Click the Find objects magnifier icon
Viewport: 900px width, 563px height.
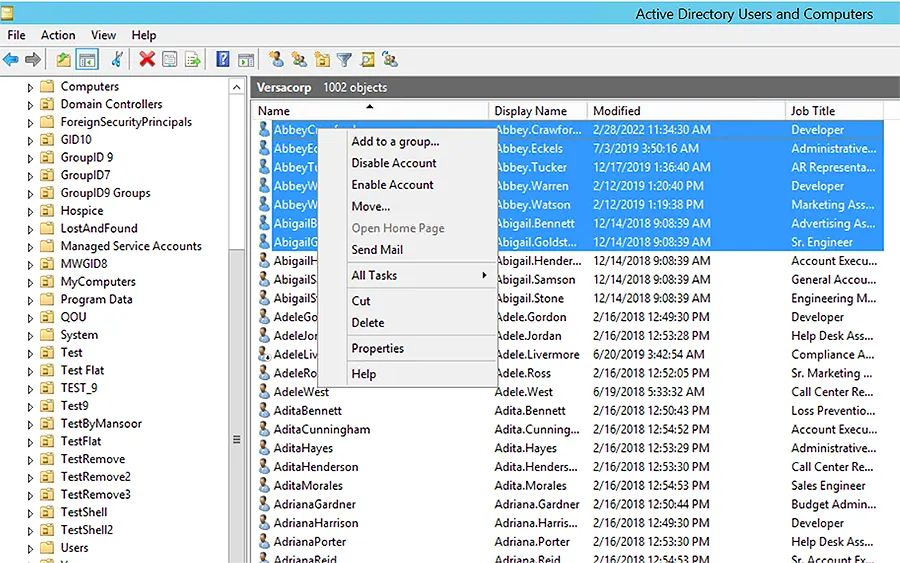367,59
